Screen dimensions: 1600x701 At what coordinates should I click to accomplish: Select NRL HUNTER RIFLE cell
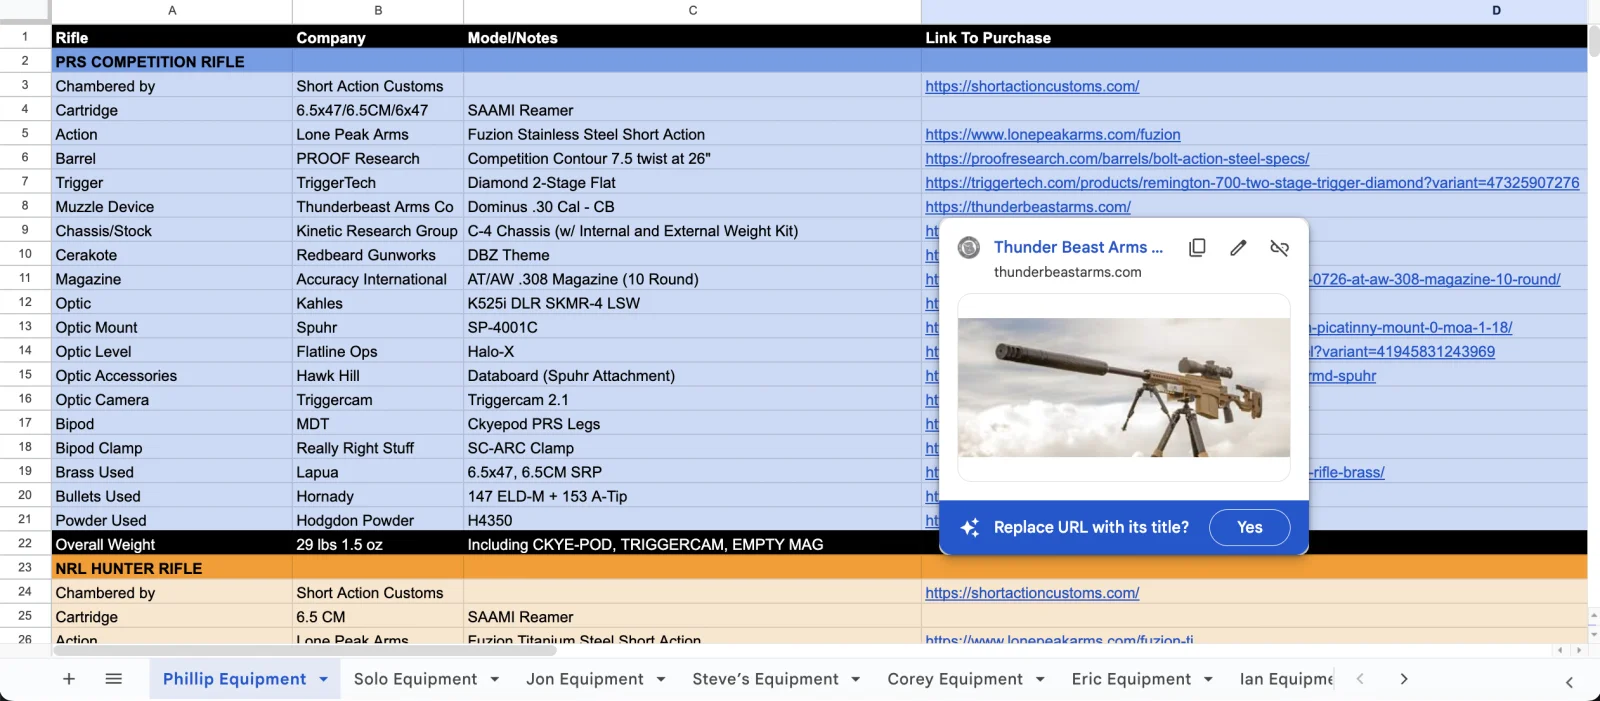(172, 568)
